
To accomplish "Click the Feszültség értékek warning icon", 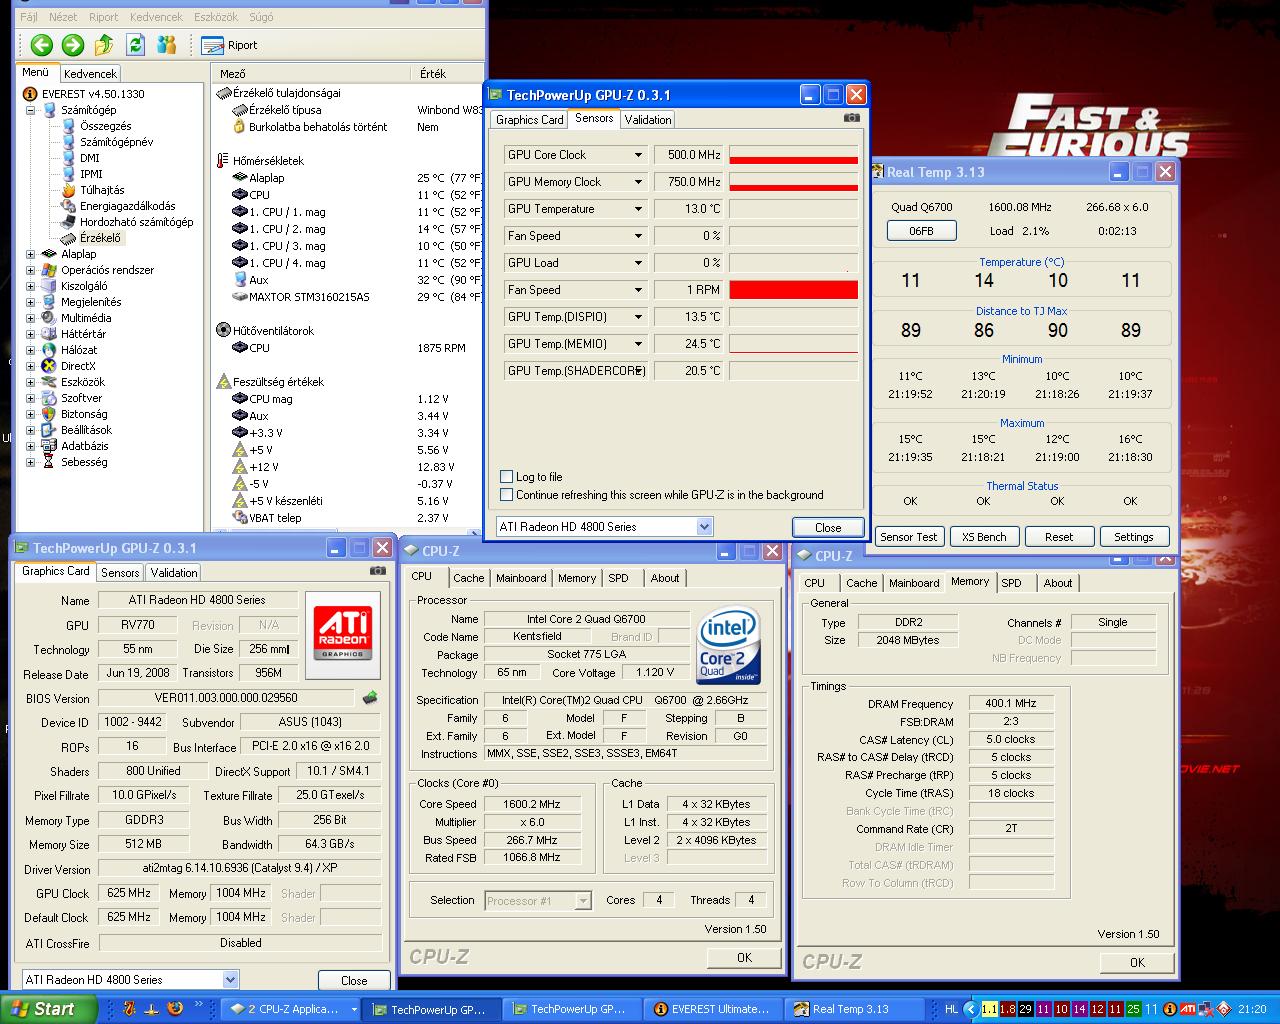I will click(224, 381).
